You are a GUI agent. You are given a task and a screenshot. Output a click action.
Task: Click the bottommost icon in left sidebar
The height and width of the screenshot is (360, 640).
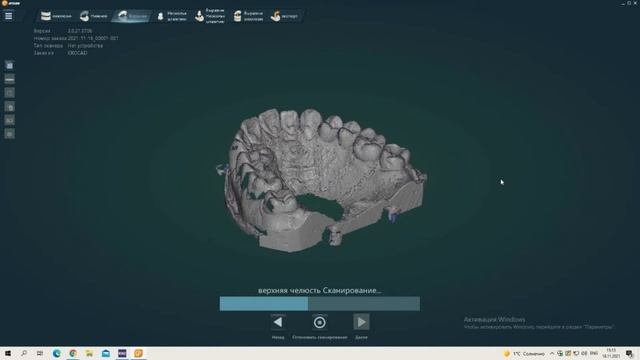[x=9, y=134]
